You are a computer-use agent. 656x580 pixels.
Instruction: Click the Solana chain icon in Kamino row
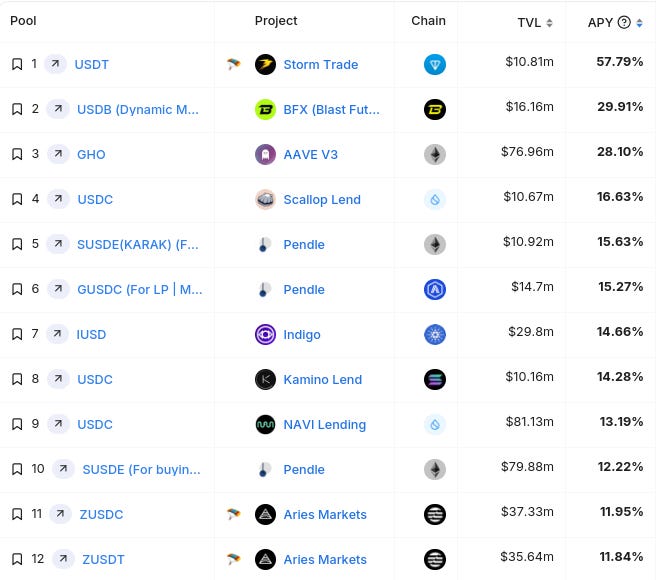pos(435,380)
